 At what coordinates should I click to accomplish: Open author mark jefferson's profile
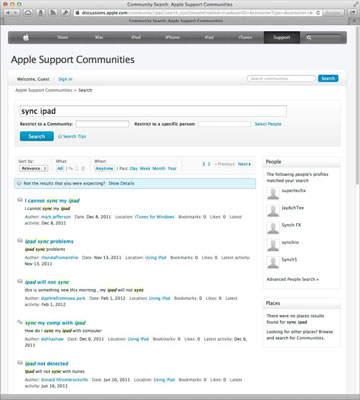(56, 217)
